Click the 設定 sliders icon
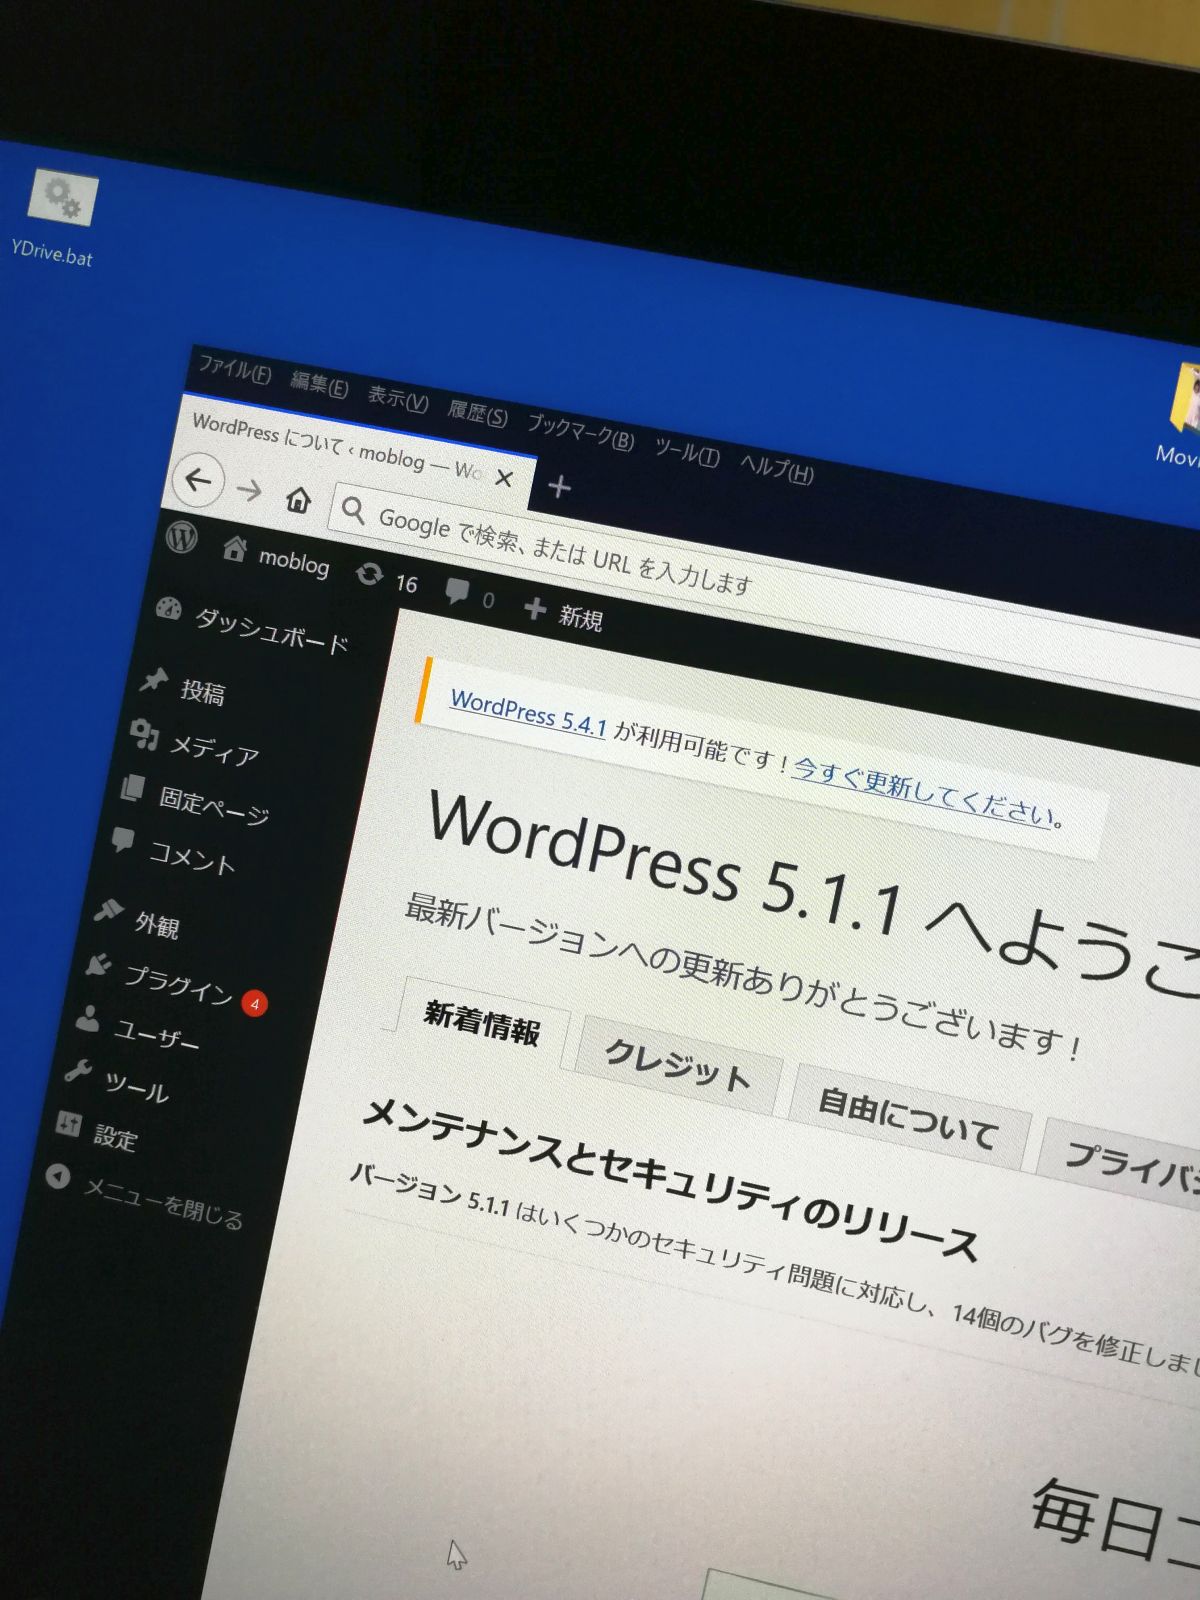 pyautogui.click(x=68, y=1124)
